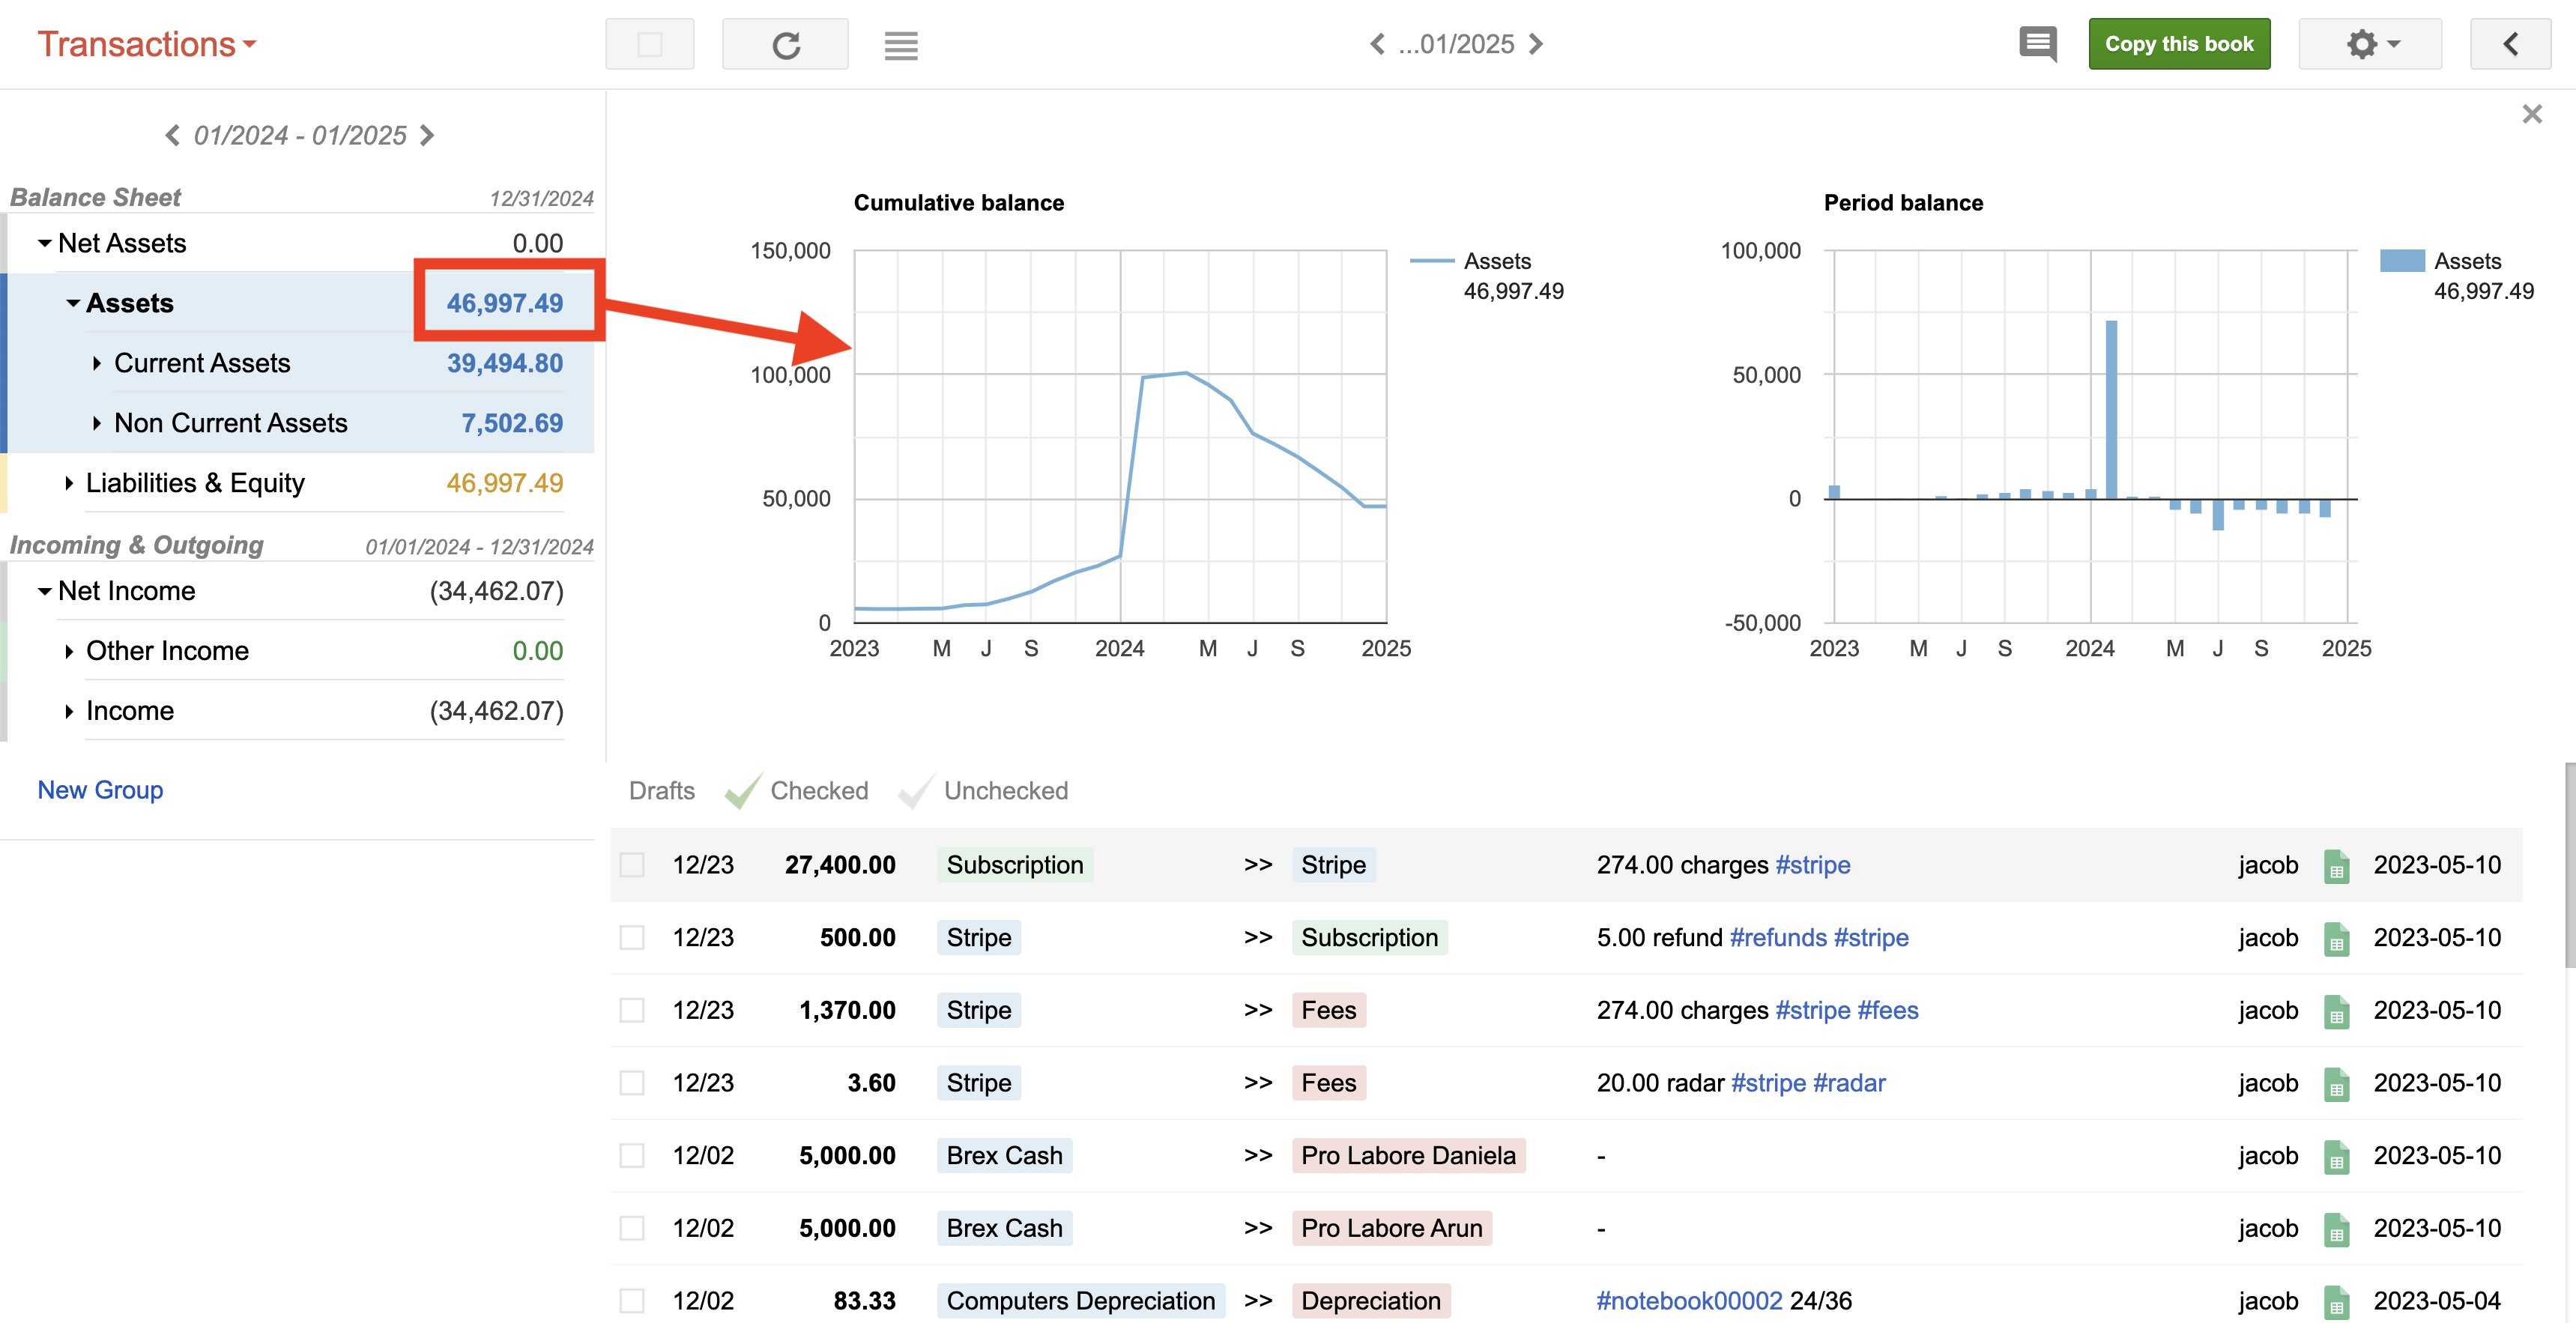Click the refresh icon in toolbar
Viewport: 2576px width, 1323px height.
(785, 45)
